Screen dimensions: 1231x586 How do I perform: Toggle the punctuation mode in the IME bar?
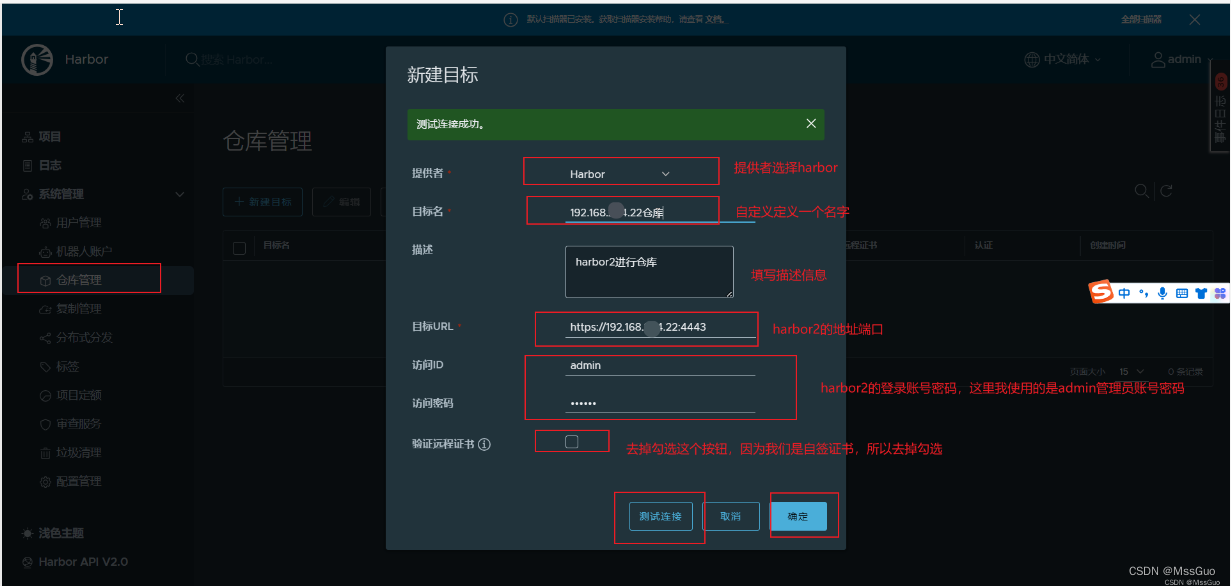pyautogui.click(x=1142, y=293)
